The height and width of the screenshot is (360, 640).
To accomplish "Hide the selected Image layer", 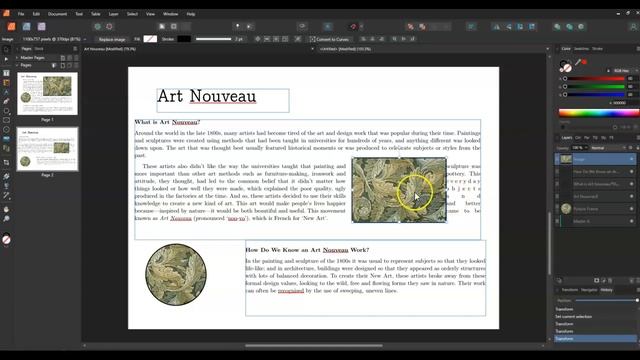I will pyautogui.click(x=631, y=159).
